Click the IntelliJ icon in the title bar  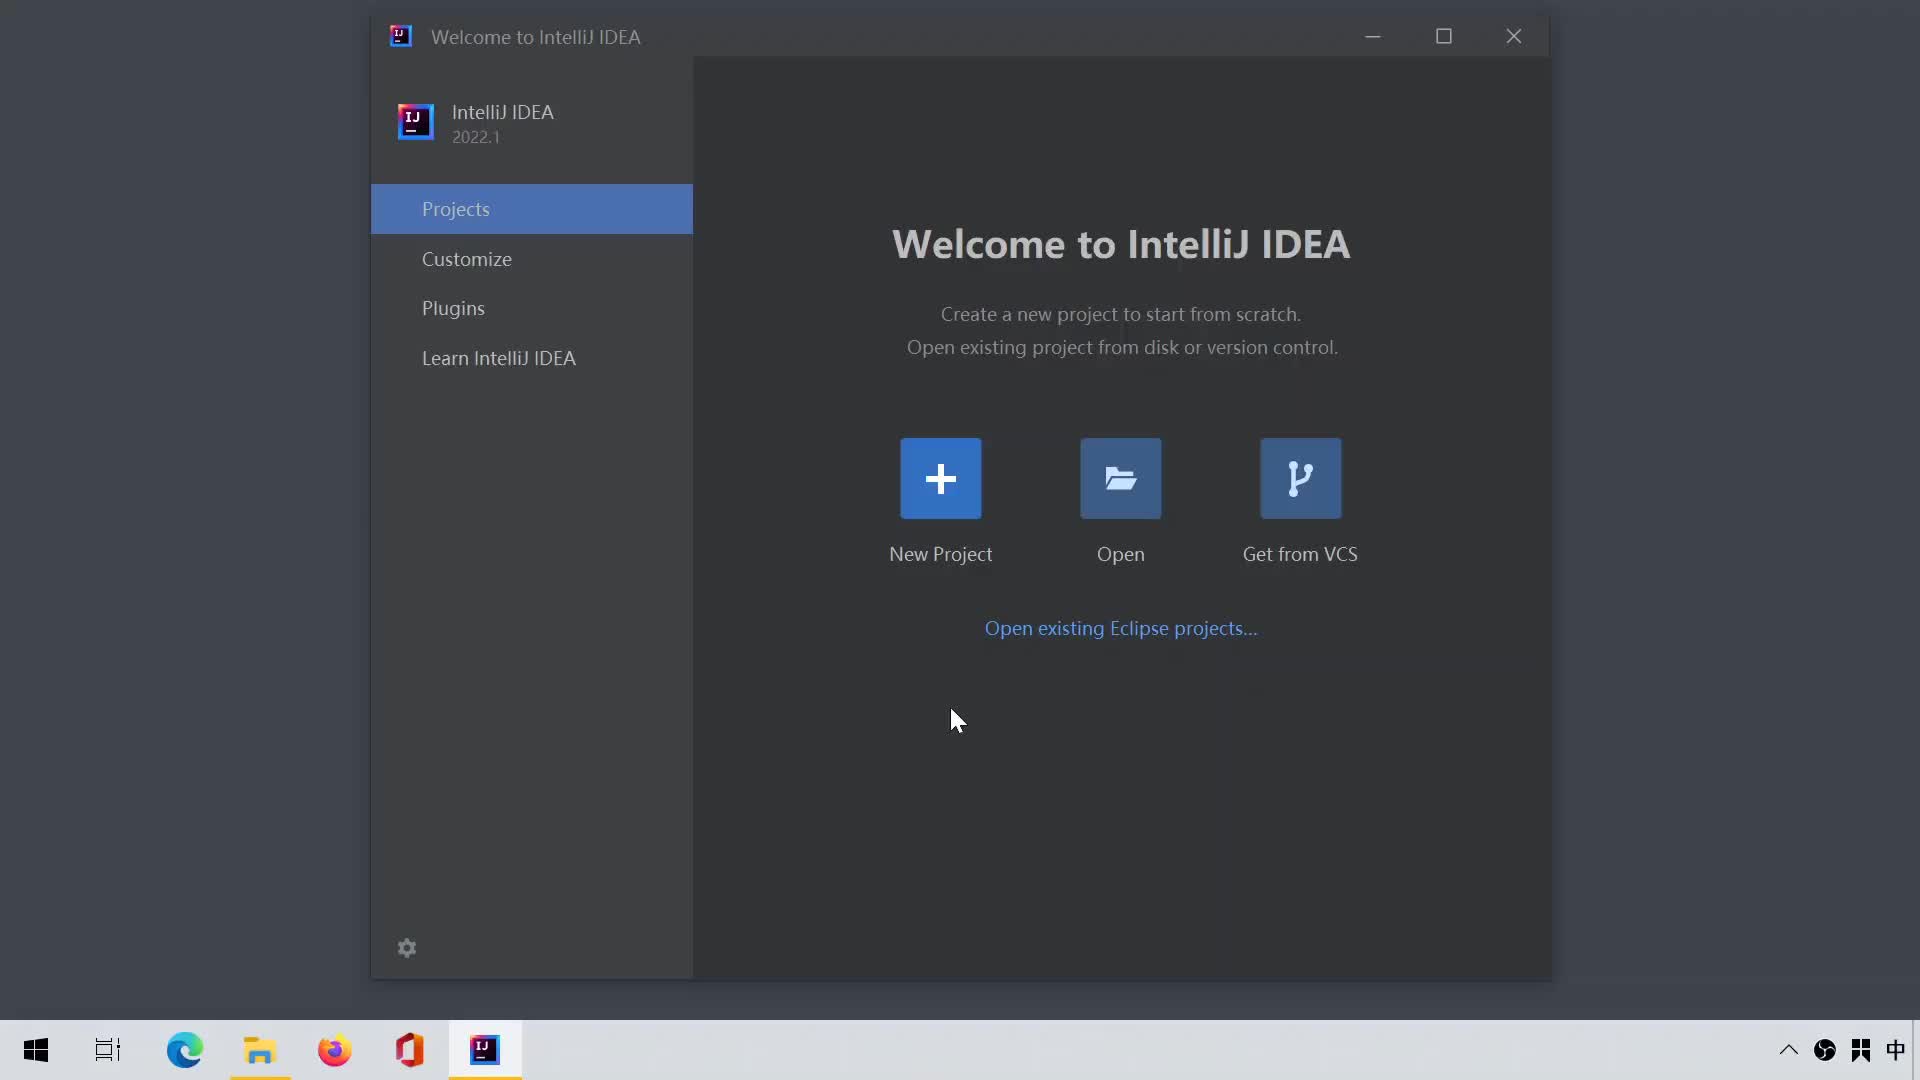pos(400,36)
